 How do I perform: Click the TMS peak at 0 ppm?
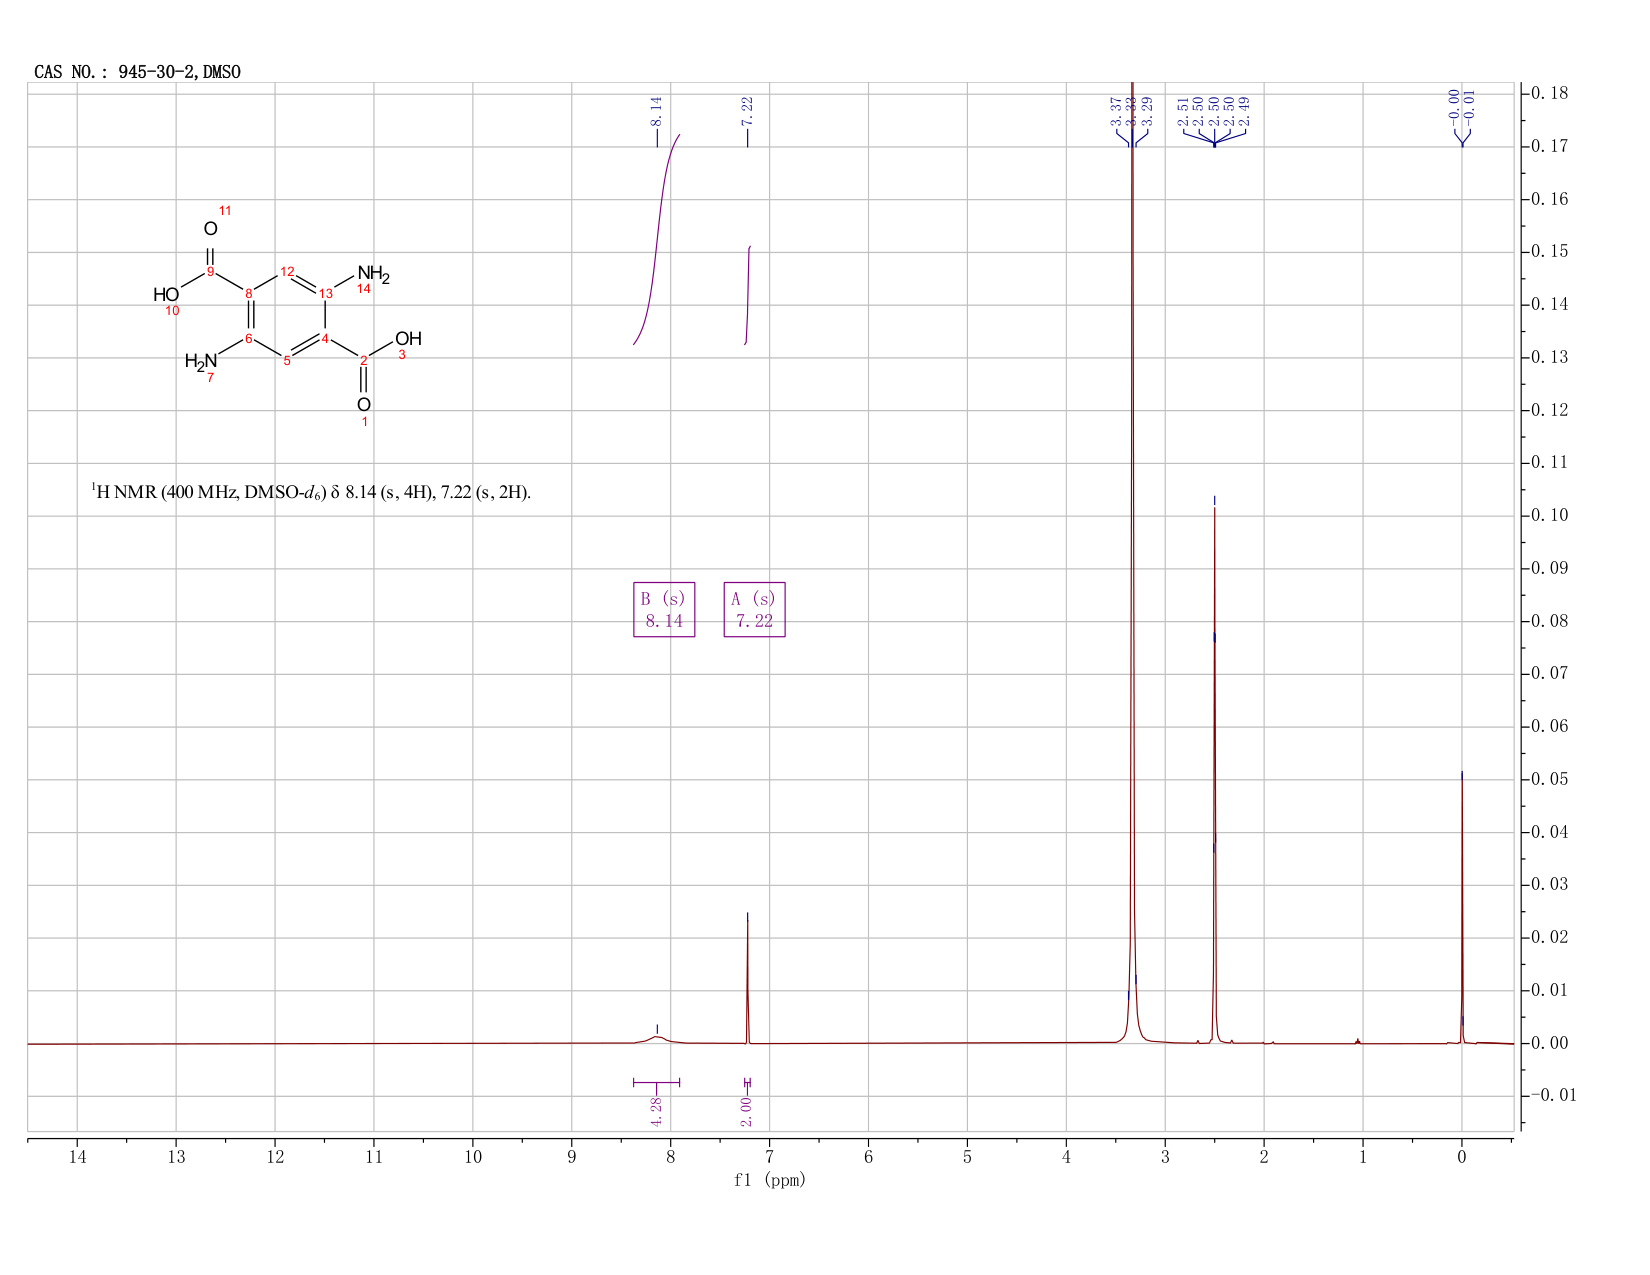click(x=1462, y=910)
